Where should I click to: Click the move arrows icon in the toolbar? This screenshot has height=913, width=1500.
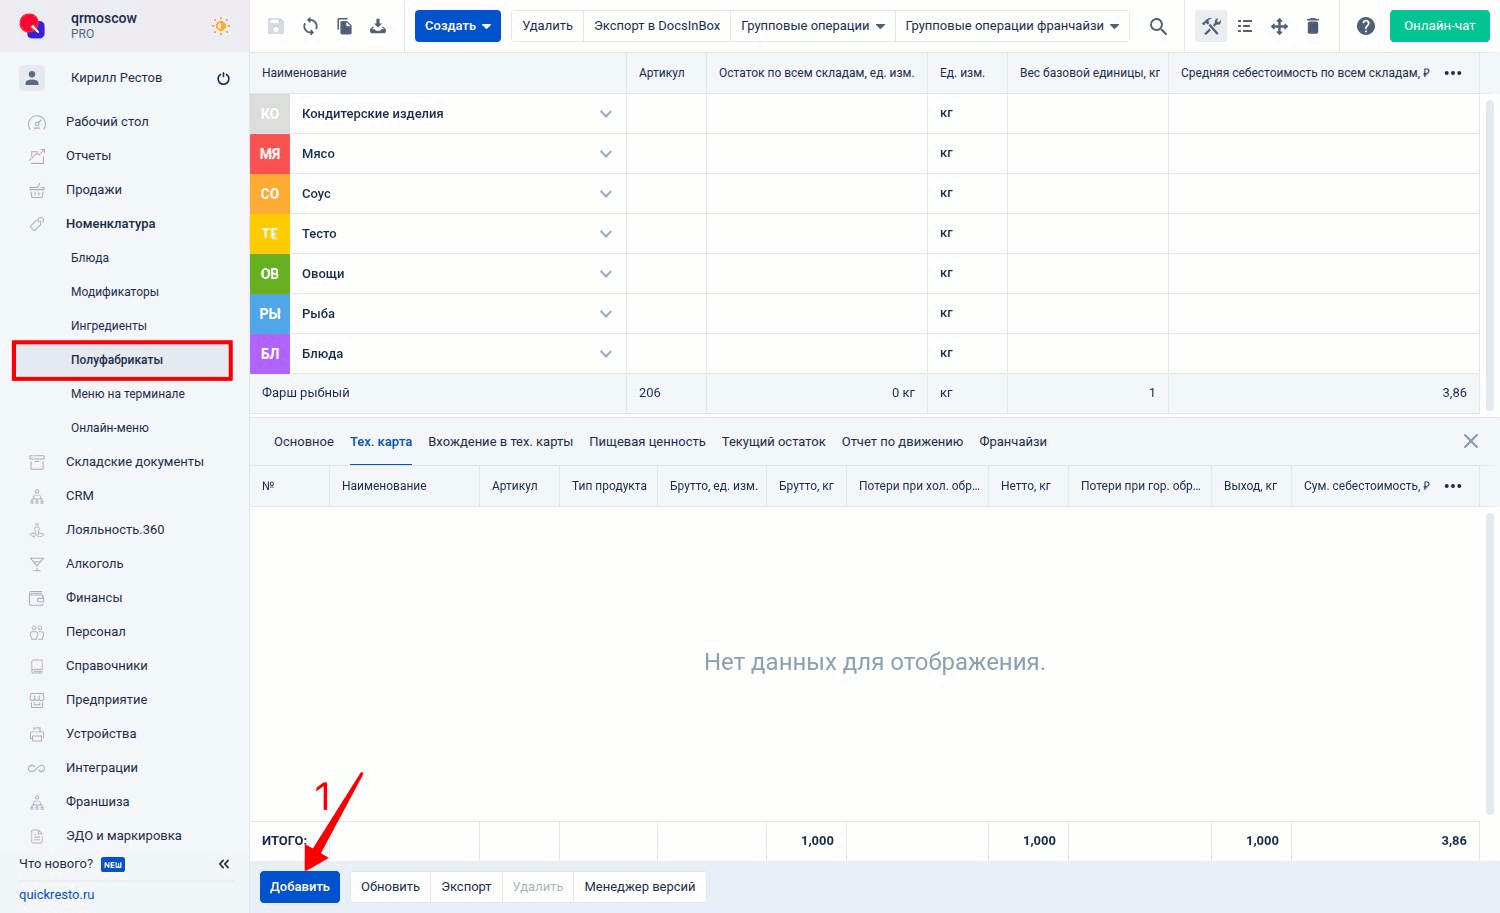click(x=1279, y=26)
